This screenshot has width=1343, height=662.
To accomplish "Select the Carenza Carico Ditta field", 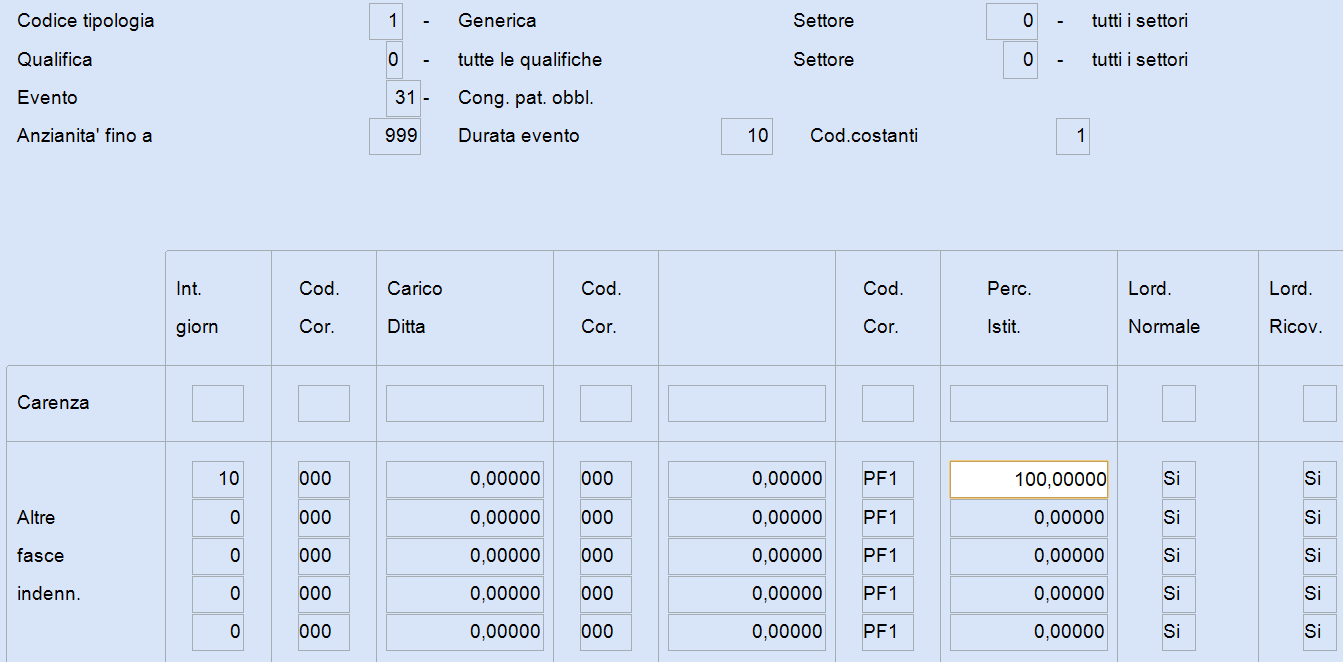I will coord(465,403).
